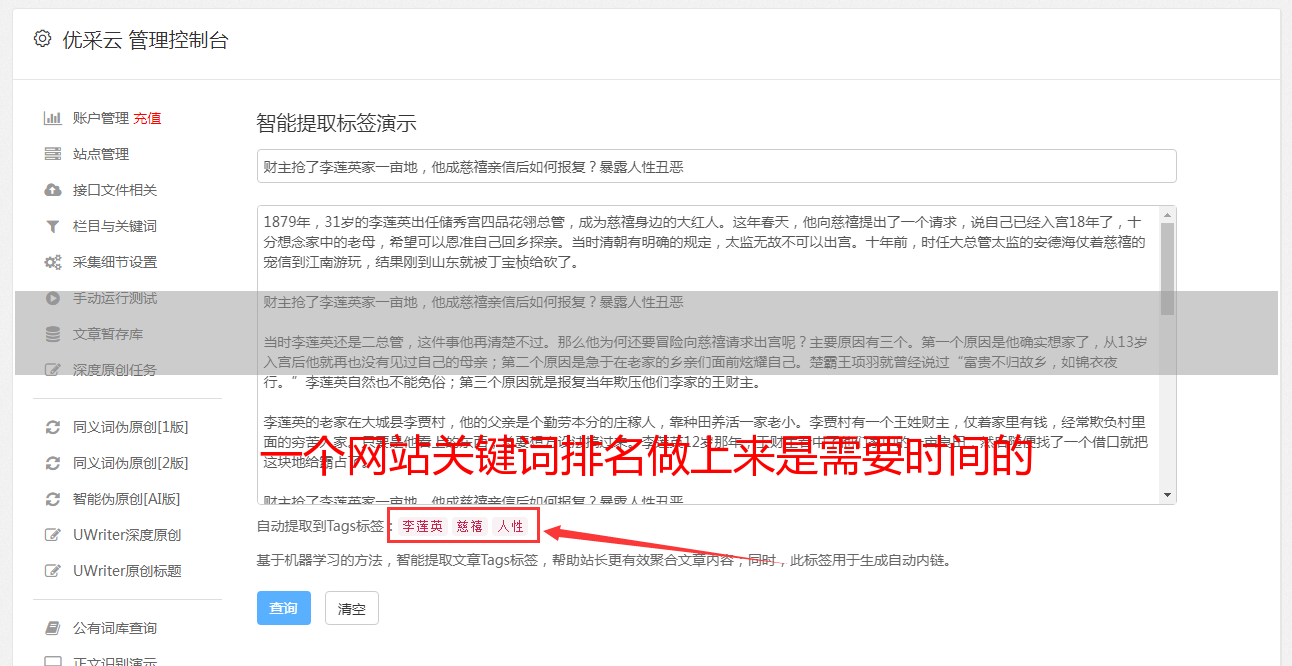Click into the article title input field
Image resolution: width=1292 pixels, height=666 pixels.
pos(716,166)
